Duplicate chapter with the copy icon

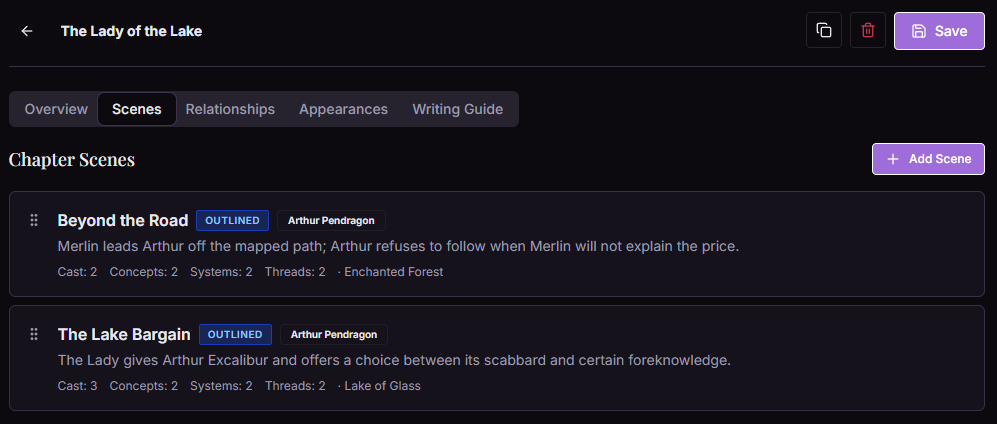point(823,31)
